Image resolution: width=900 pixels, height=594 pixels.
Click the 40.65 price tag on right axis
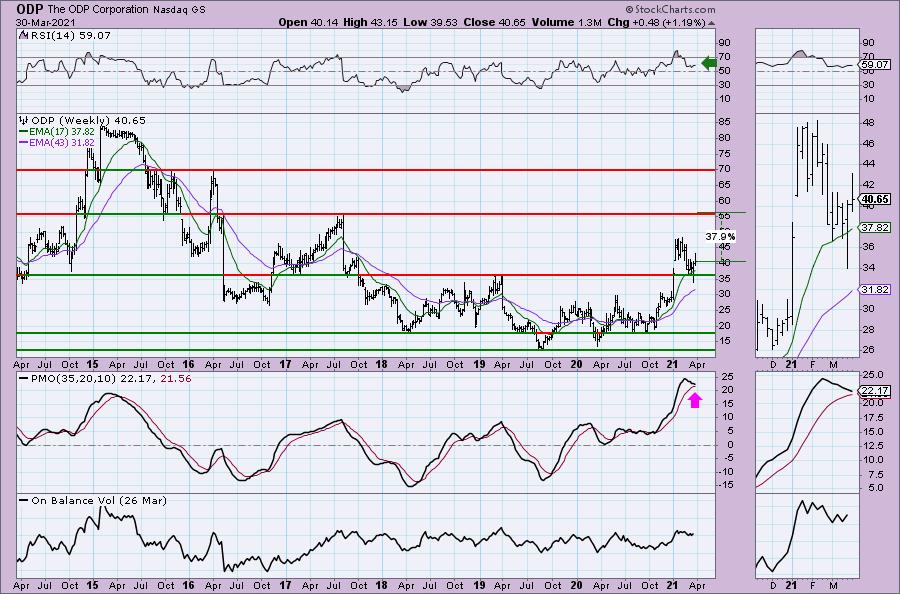[x=875, y=200]
